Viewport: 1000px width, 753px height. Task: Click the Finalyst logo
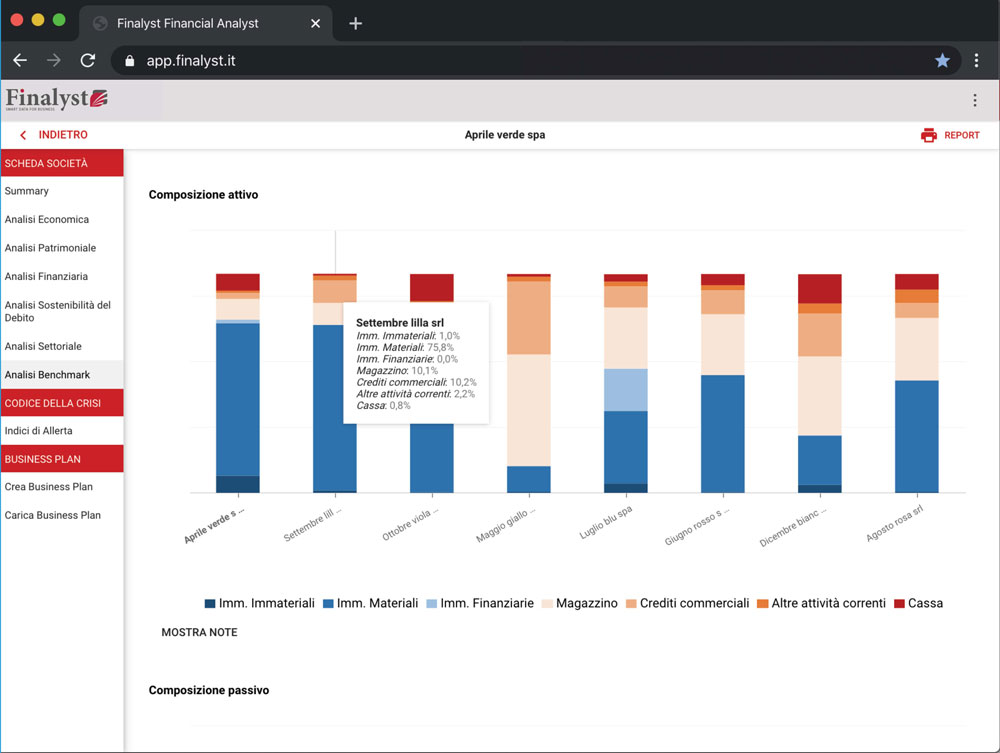click(x=56, y=99)
